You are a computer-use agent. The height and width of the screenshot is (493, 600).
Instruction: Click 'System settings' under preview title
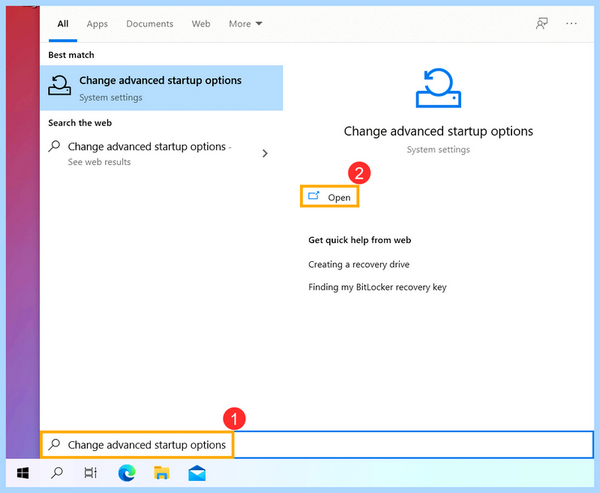[438, 150]
